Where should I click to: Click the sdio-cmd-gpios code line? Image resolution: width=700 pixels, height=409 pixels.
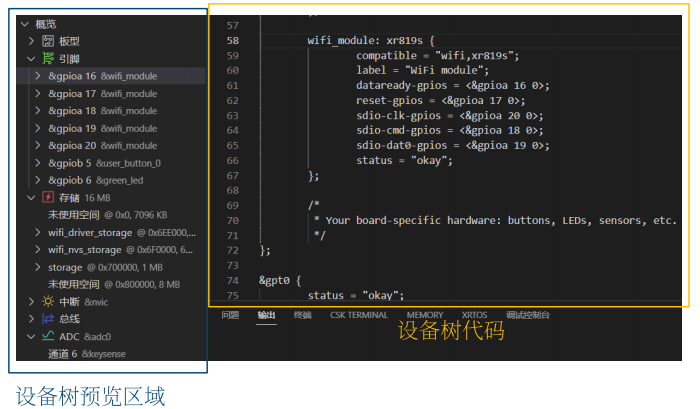[450, 130]
